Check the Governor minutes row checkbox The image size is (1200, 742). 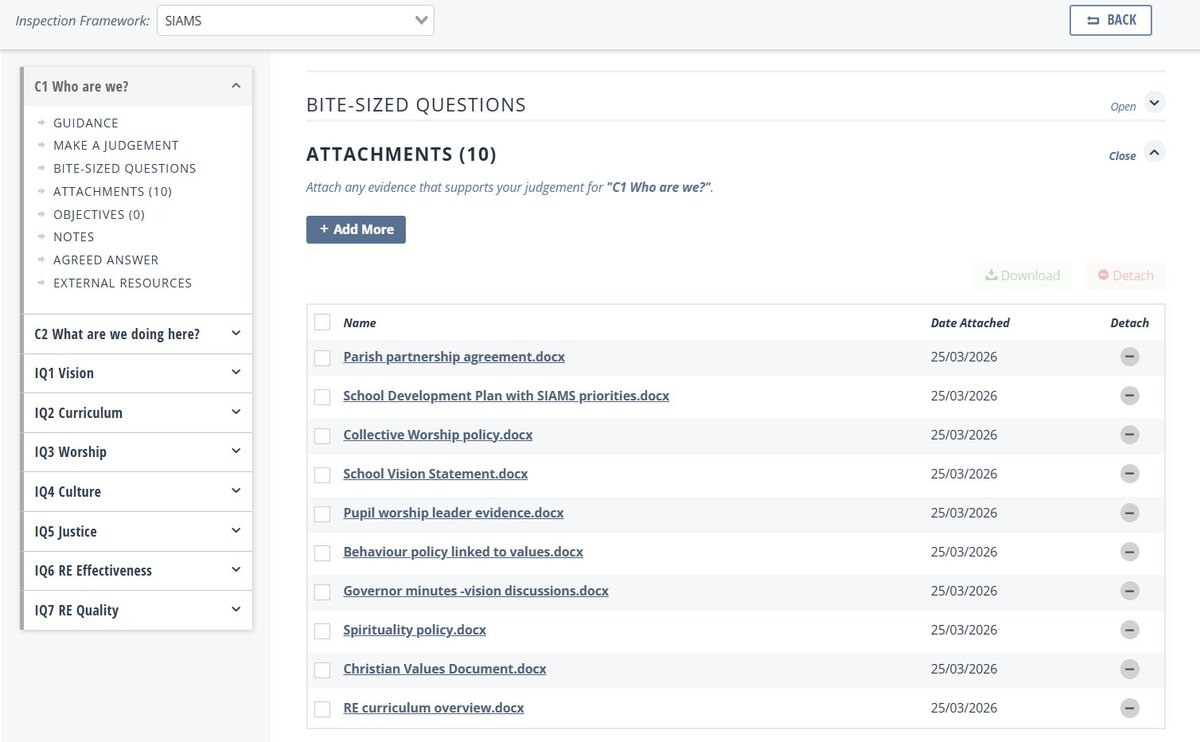(322, 592)
